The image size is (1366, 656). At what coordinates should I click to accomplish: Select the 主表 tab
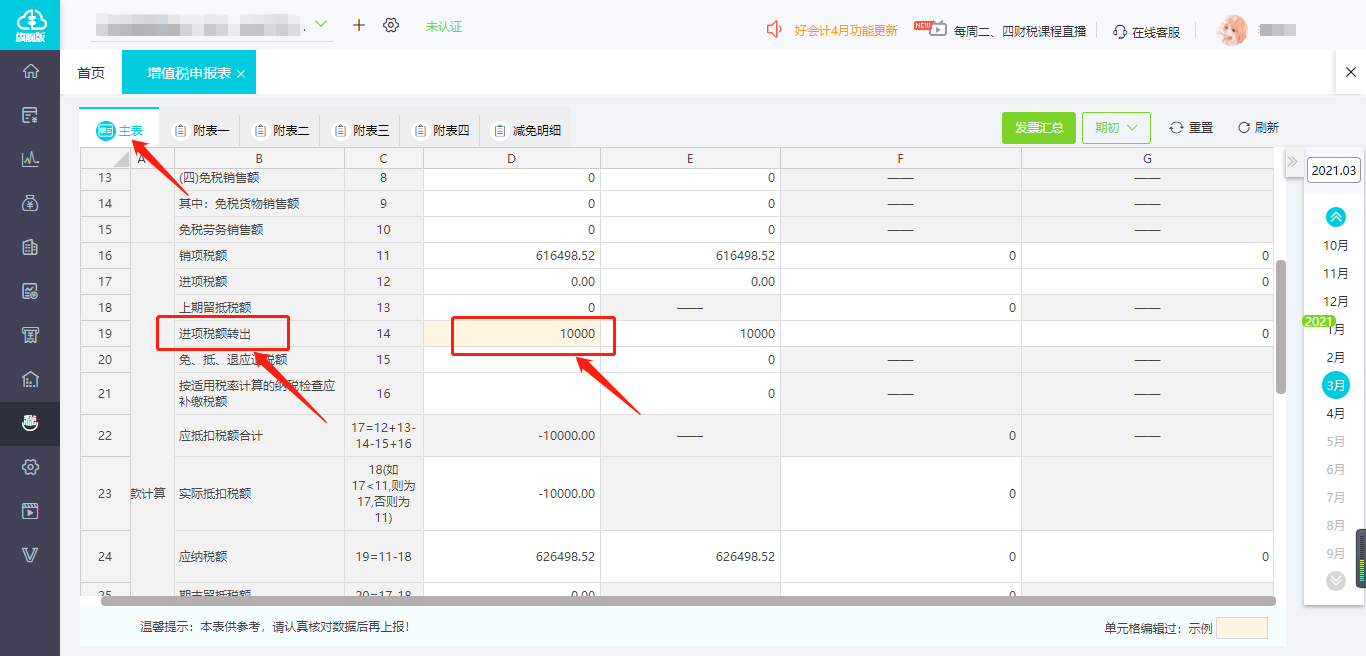click(120, 130)
